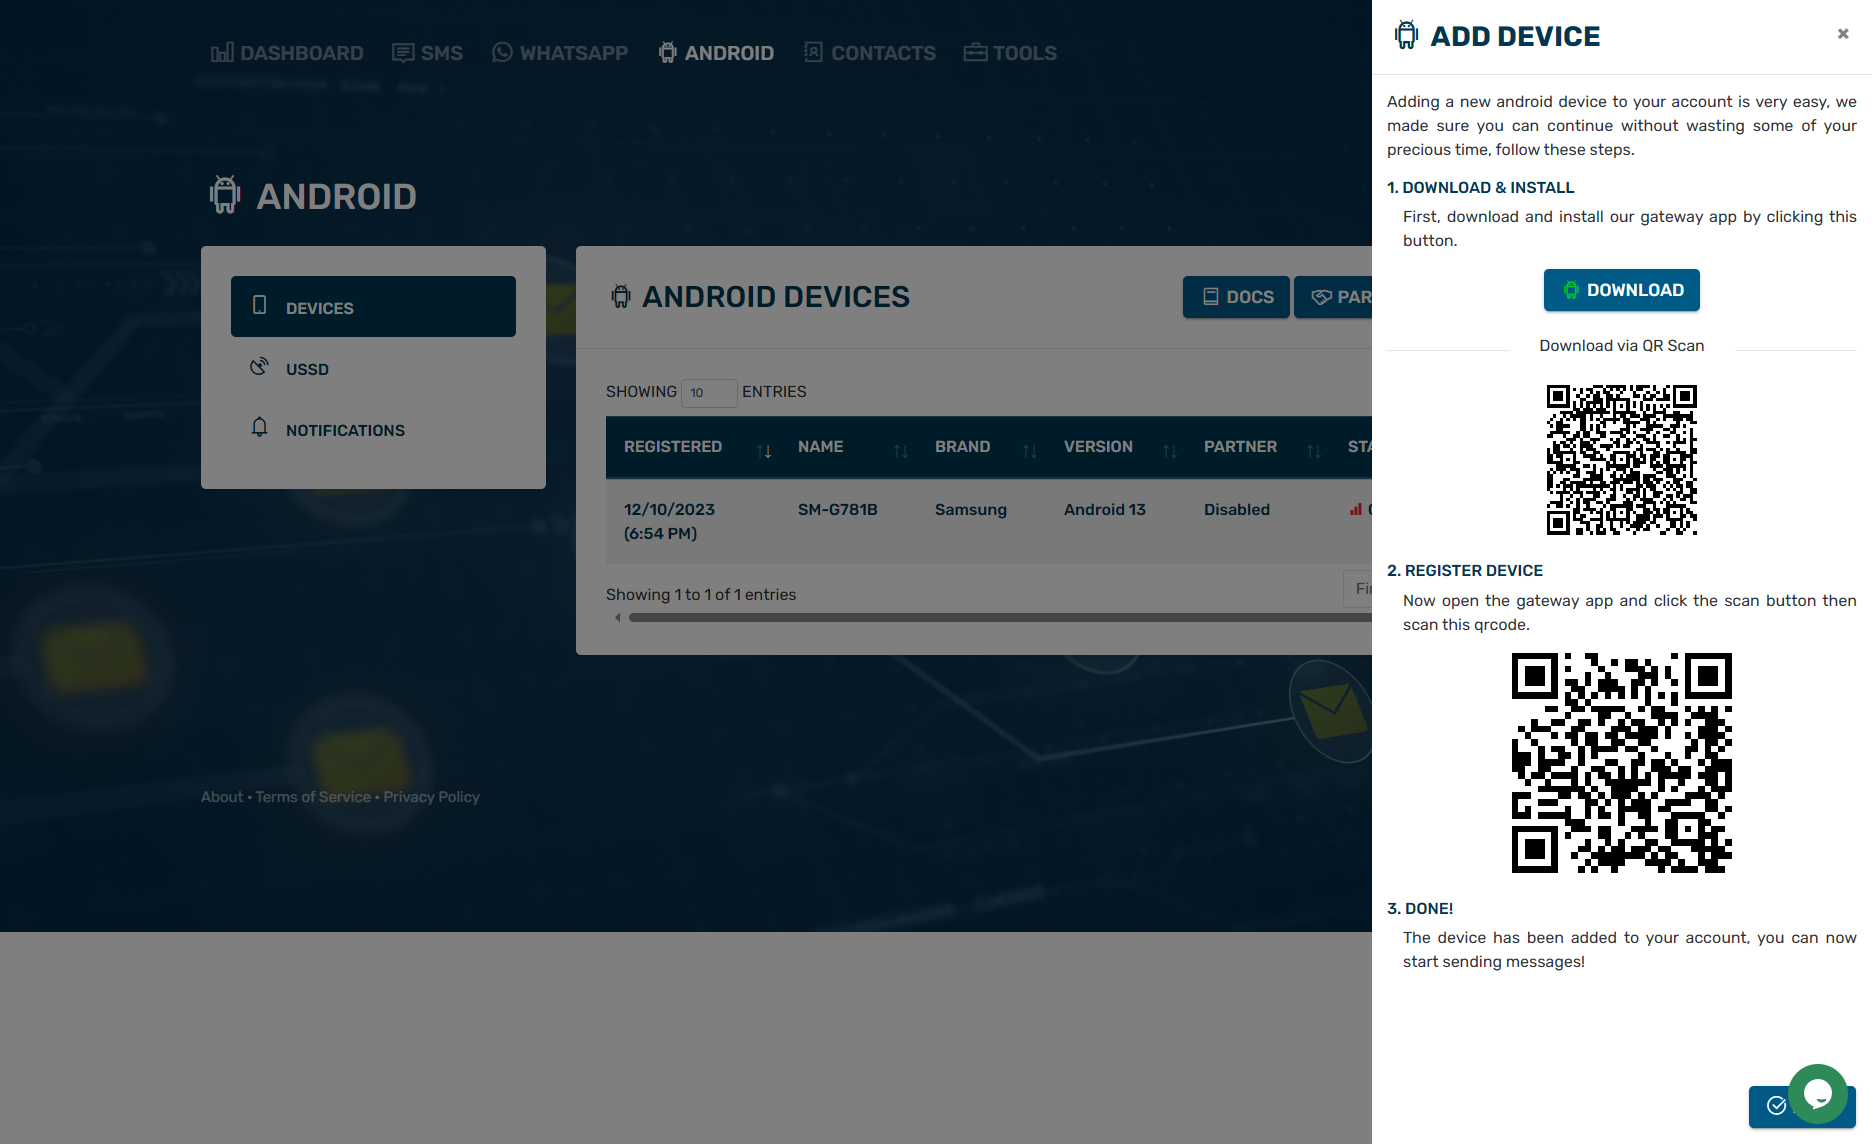The width and height of the screenshot is (1872, 1144).
Task: Select Devices in the sidebar
Action: coord(373,307)
